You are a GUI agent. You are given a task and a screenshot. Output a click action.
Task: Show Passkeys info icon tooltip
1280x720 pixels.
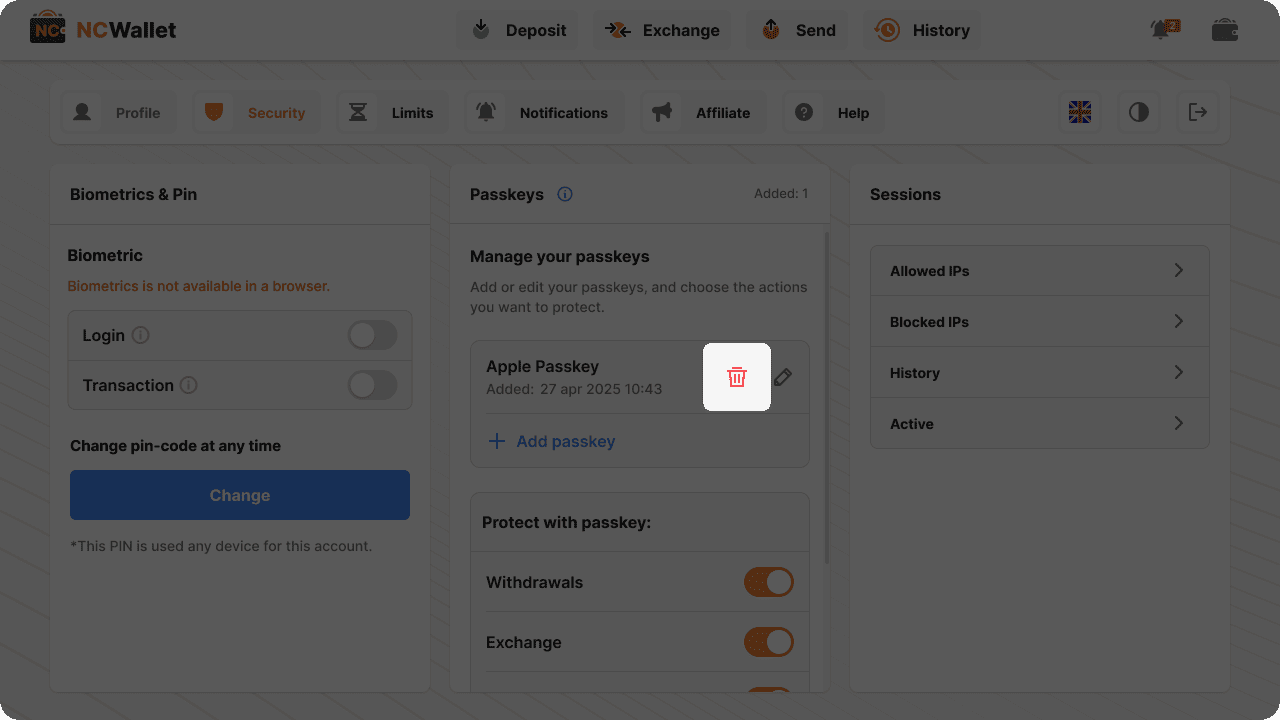coord(565,194)
